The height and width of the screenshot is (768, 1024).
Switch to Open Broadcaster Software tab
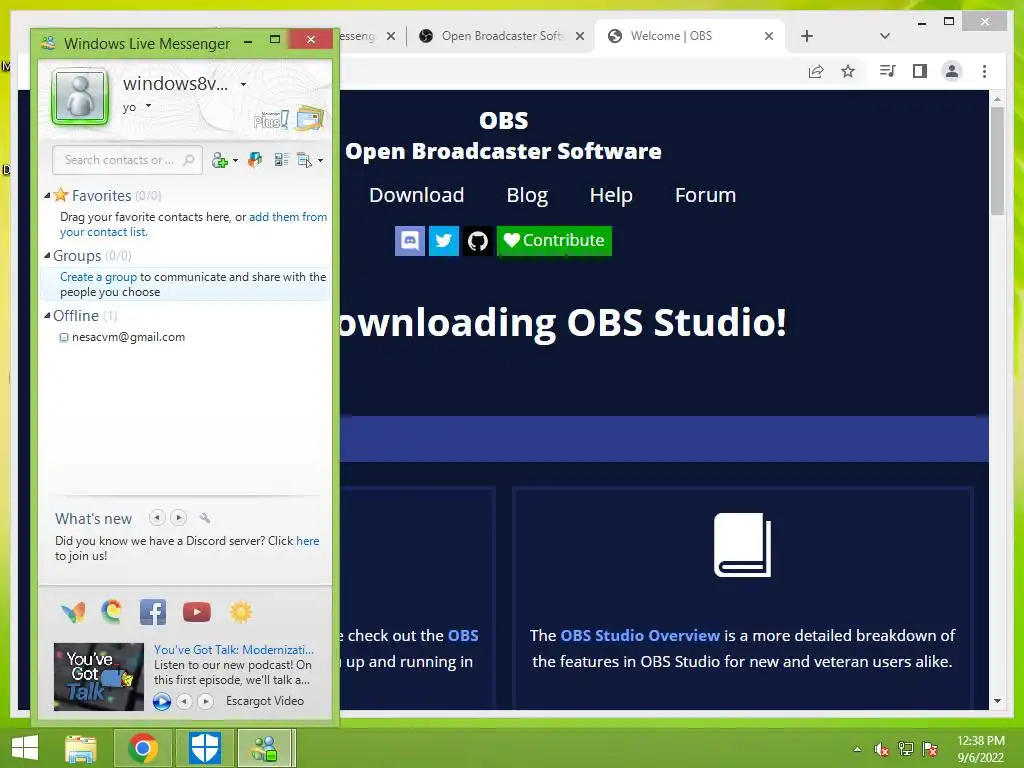click(502, 36)
